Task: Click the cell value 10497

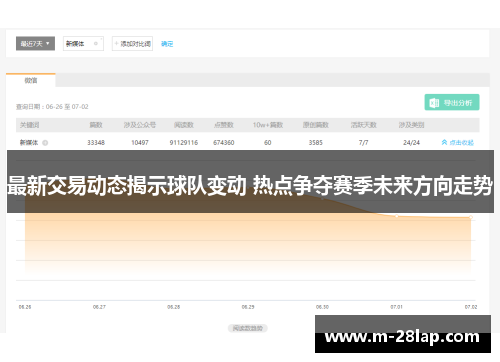Action: tap(140, 143)
